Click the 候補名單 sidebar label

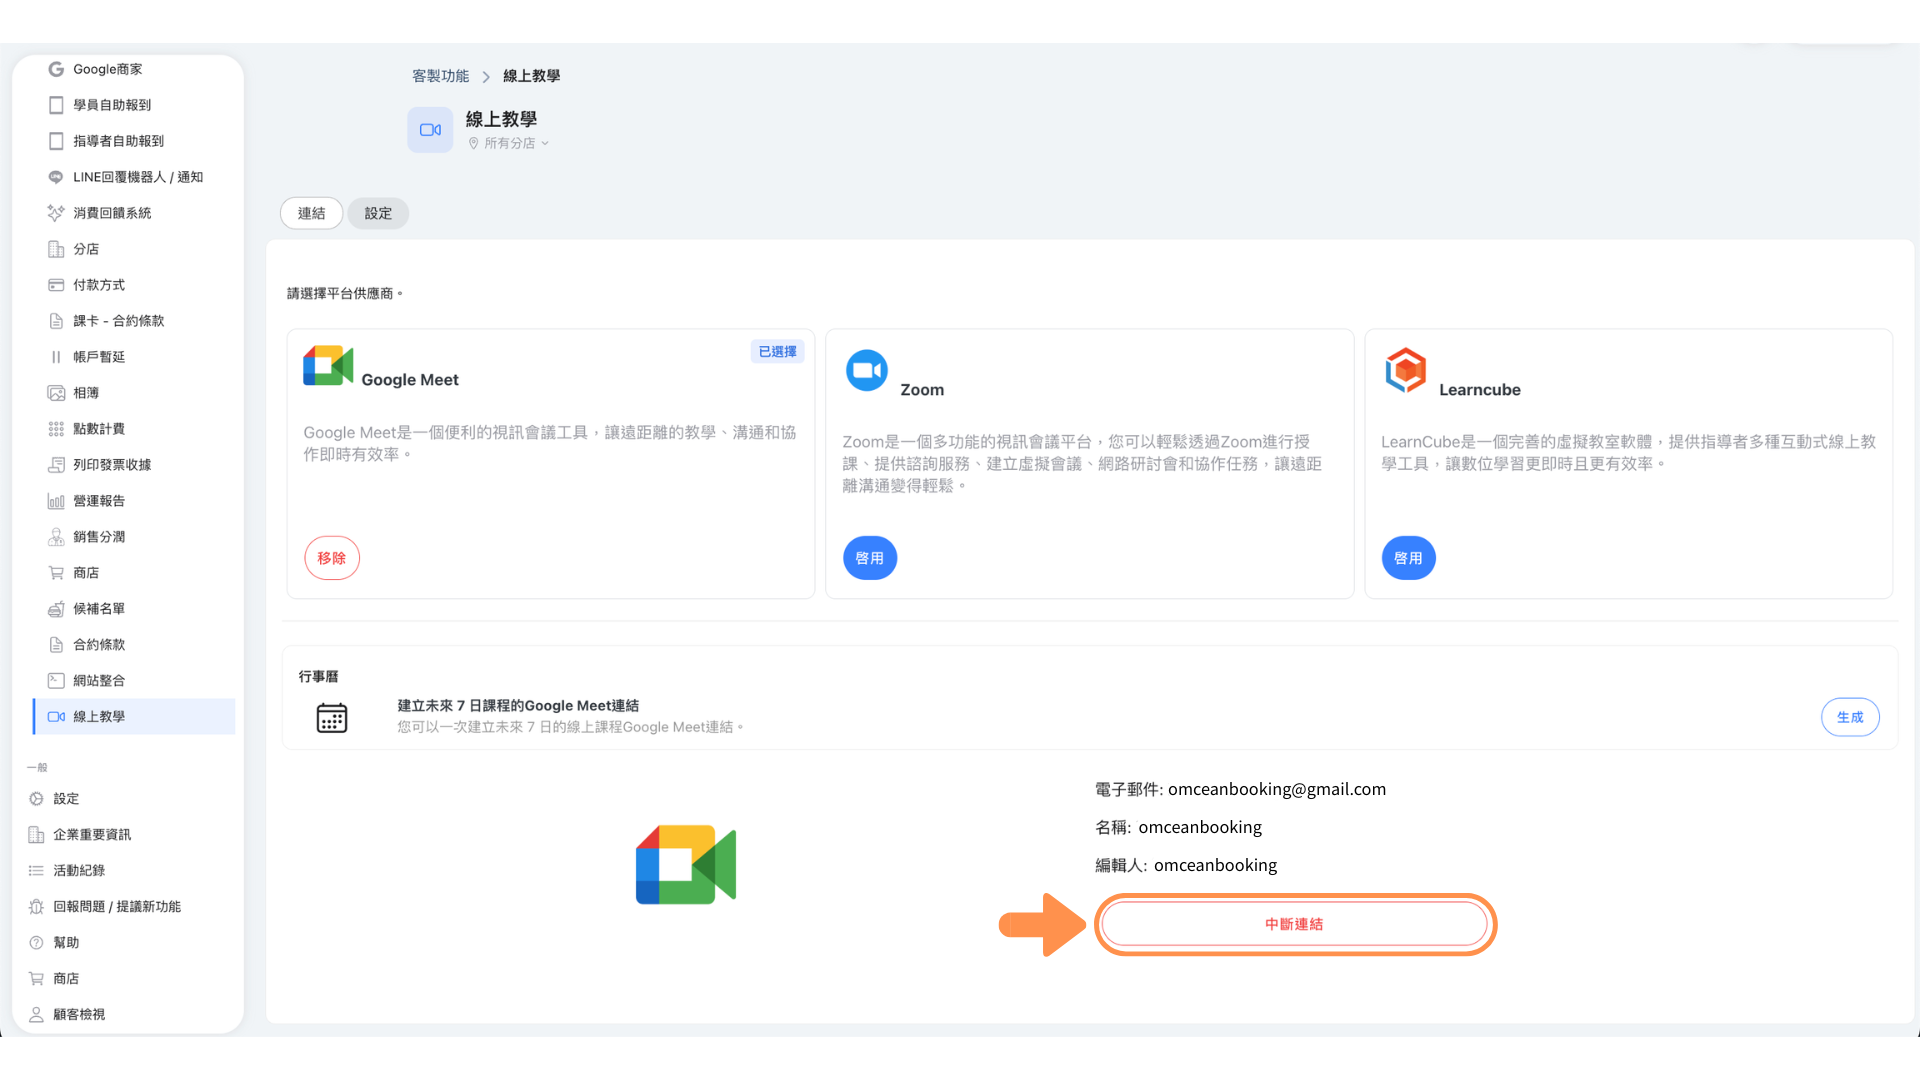click(x=99, y=609)
